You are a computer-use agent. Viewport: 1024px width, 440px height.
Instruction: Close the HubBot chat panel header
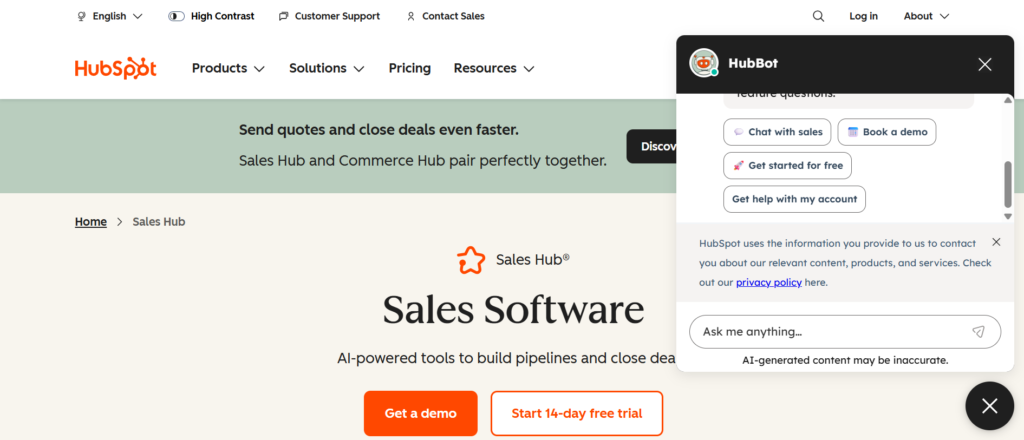tap(985, 64)
